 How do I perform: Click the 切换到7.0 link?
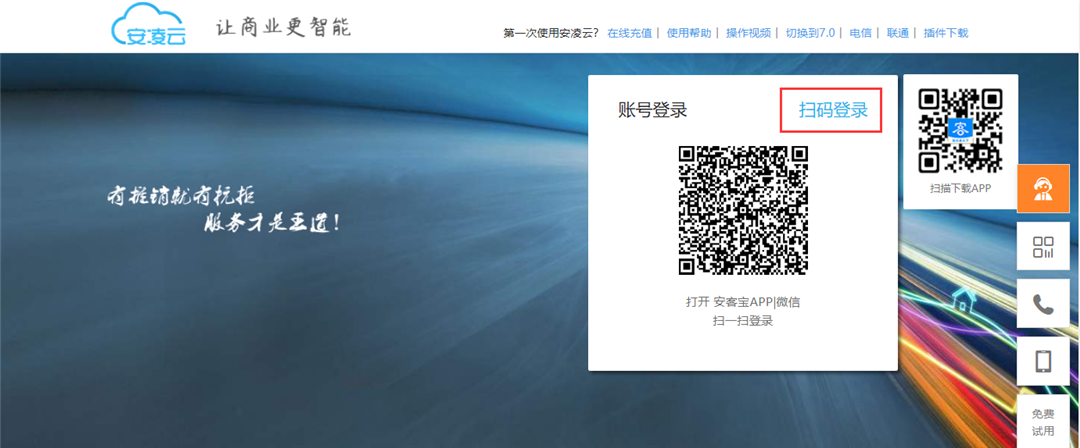pyautogui.click(x=810, y=32)
